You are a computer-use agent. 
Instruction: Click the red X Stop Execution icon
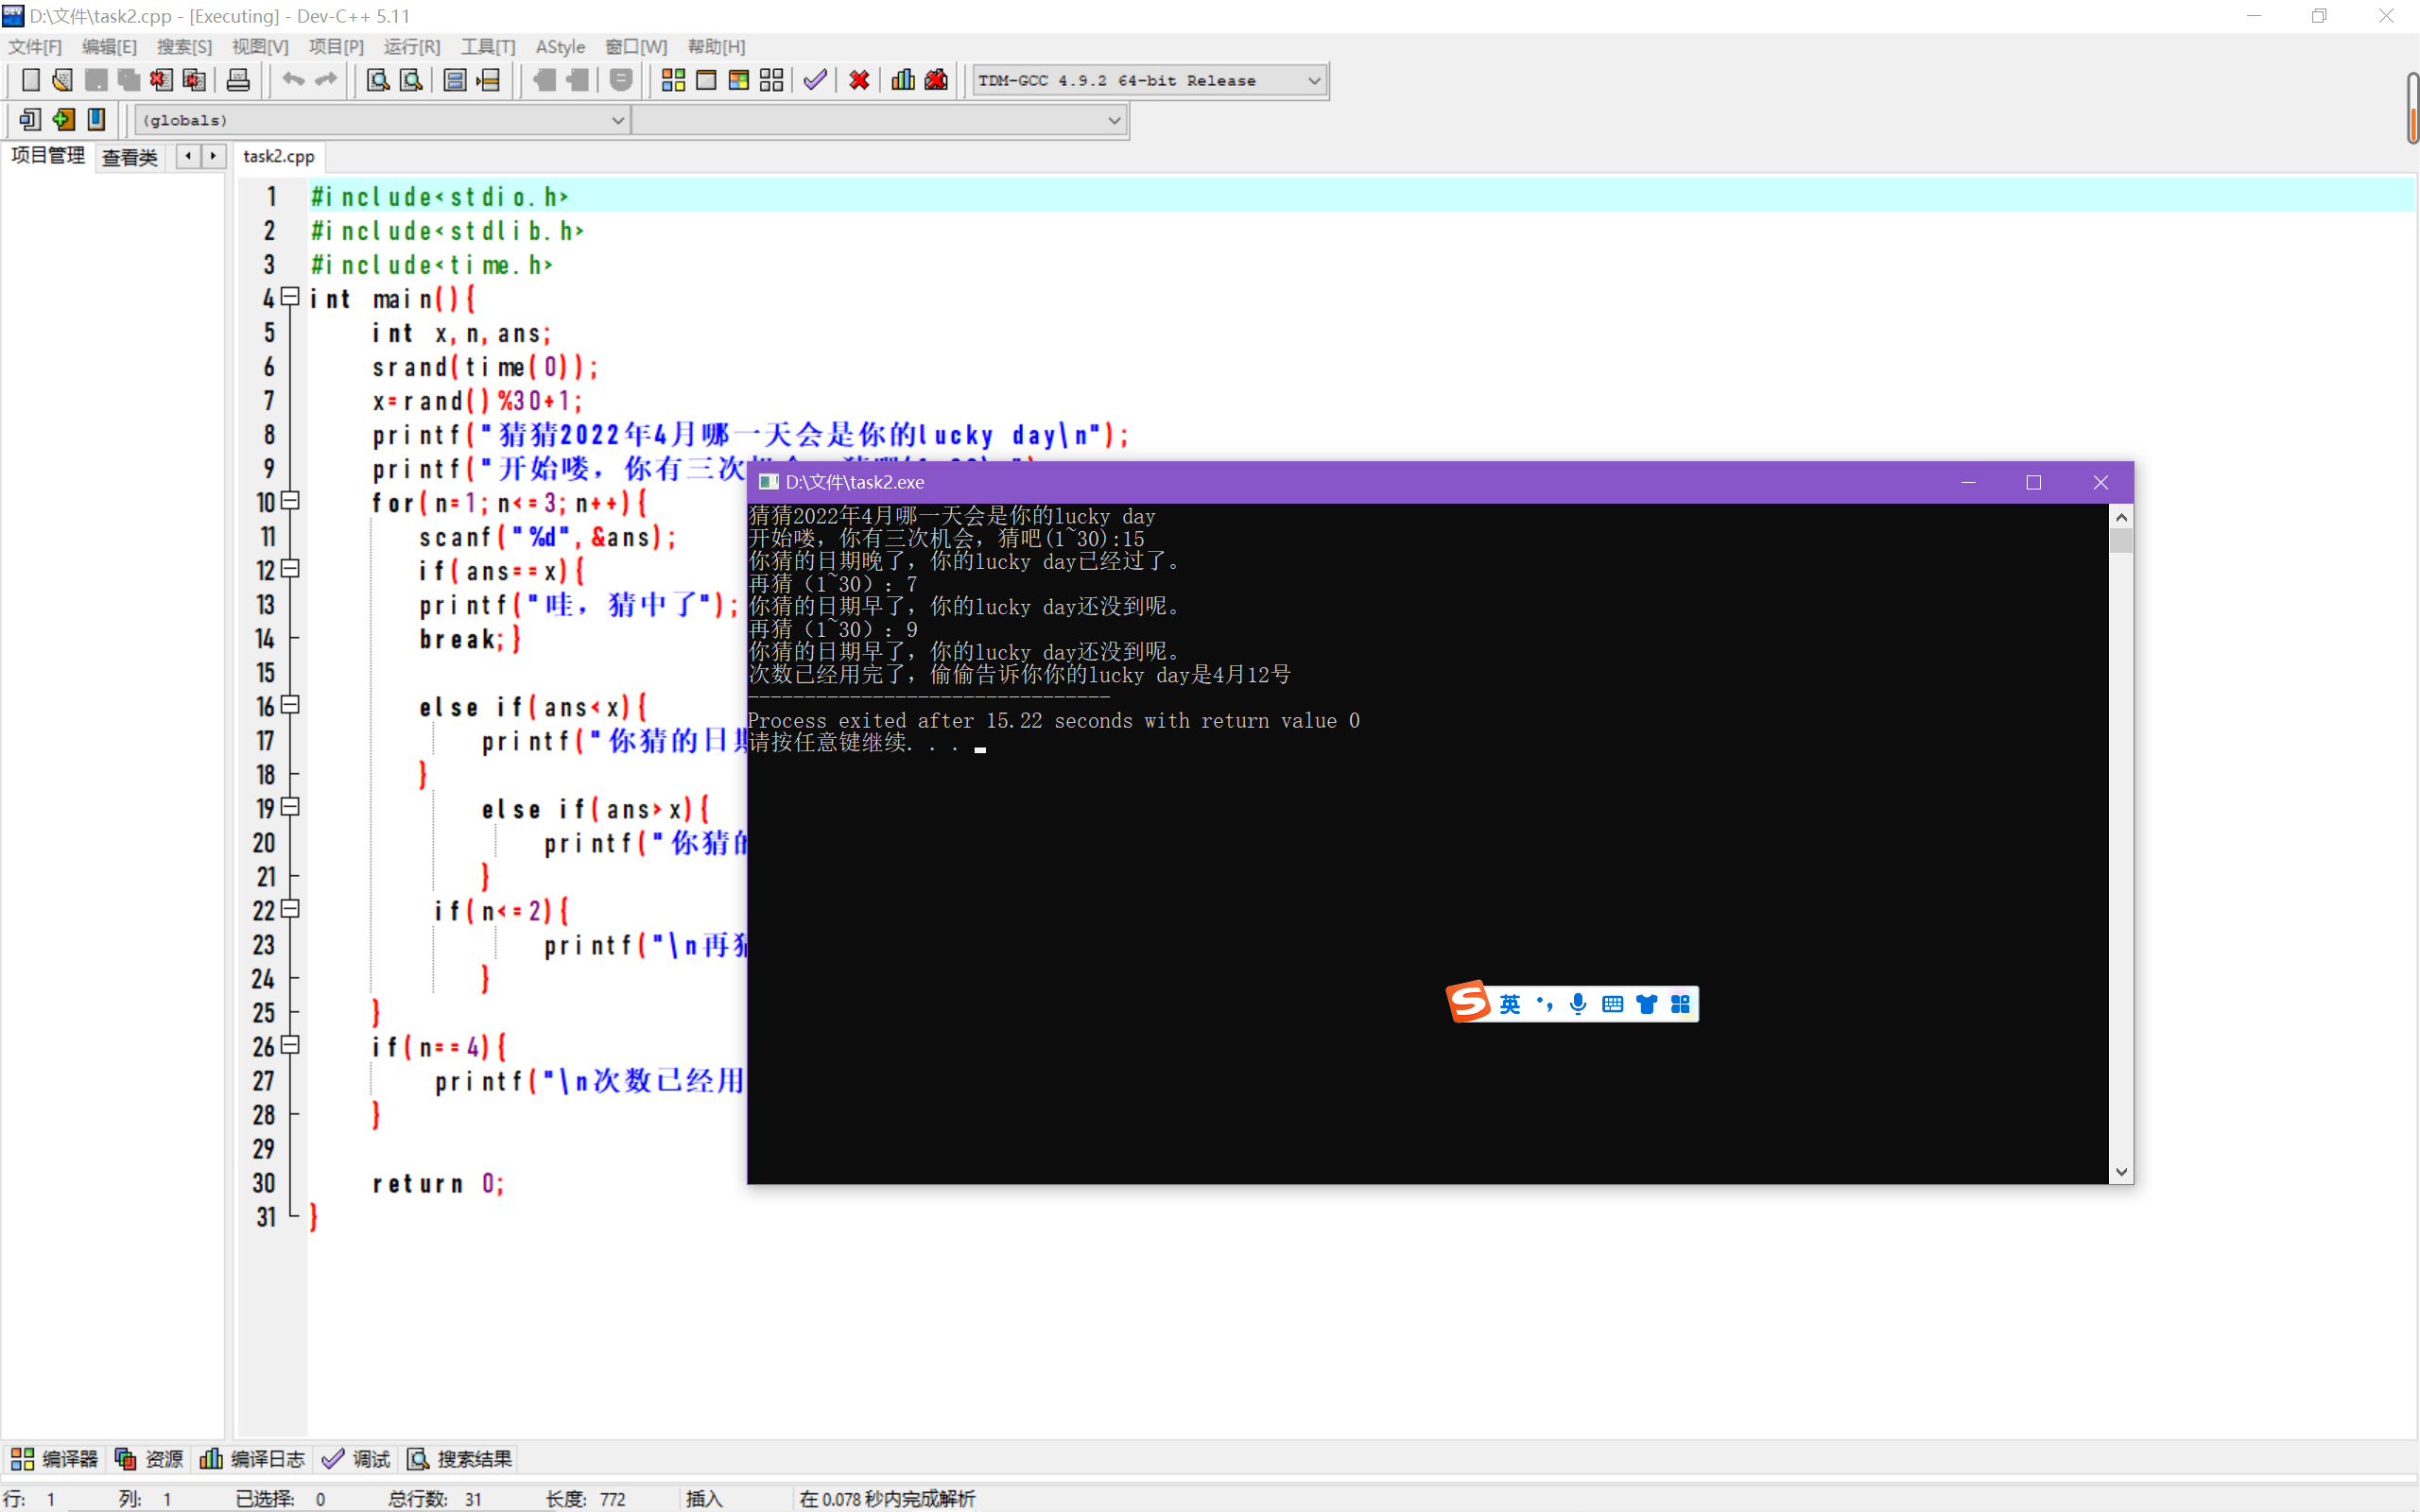point(859,80)
